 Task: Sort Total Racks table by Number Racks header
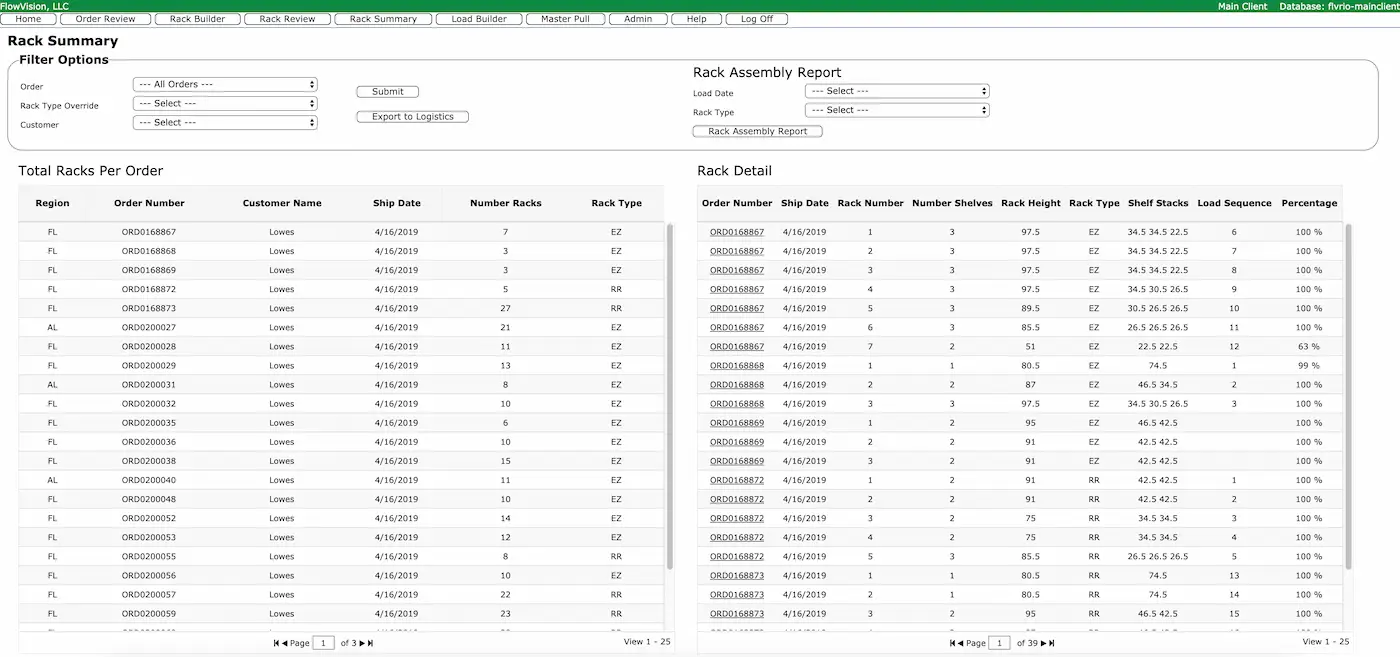coord(505,203)
